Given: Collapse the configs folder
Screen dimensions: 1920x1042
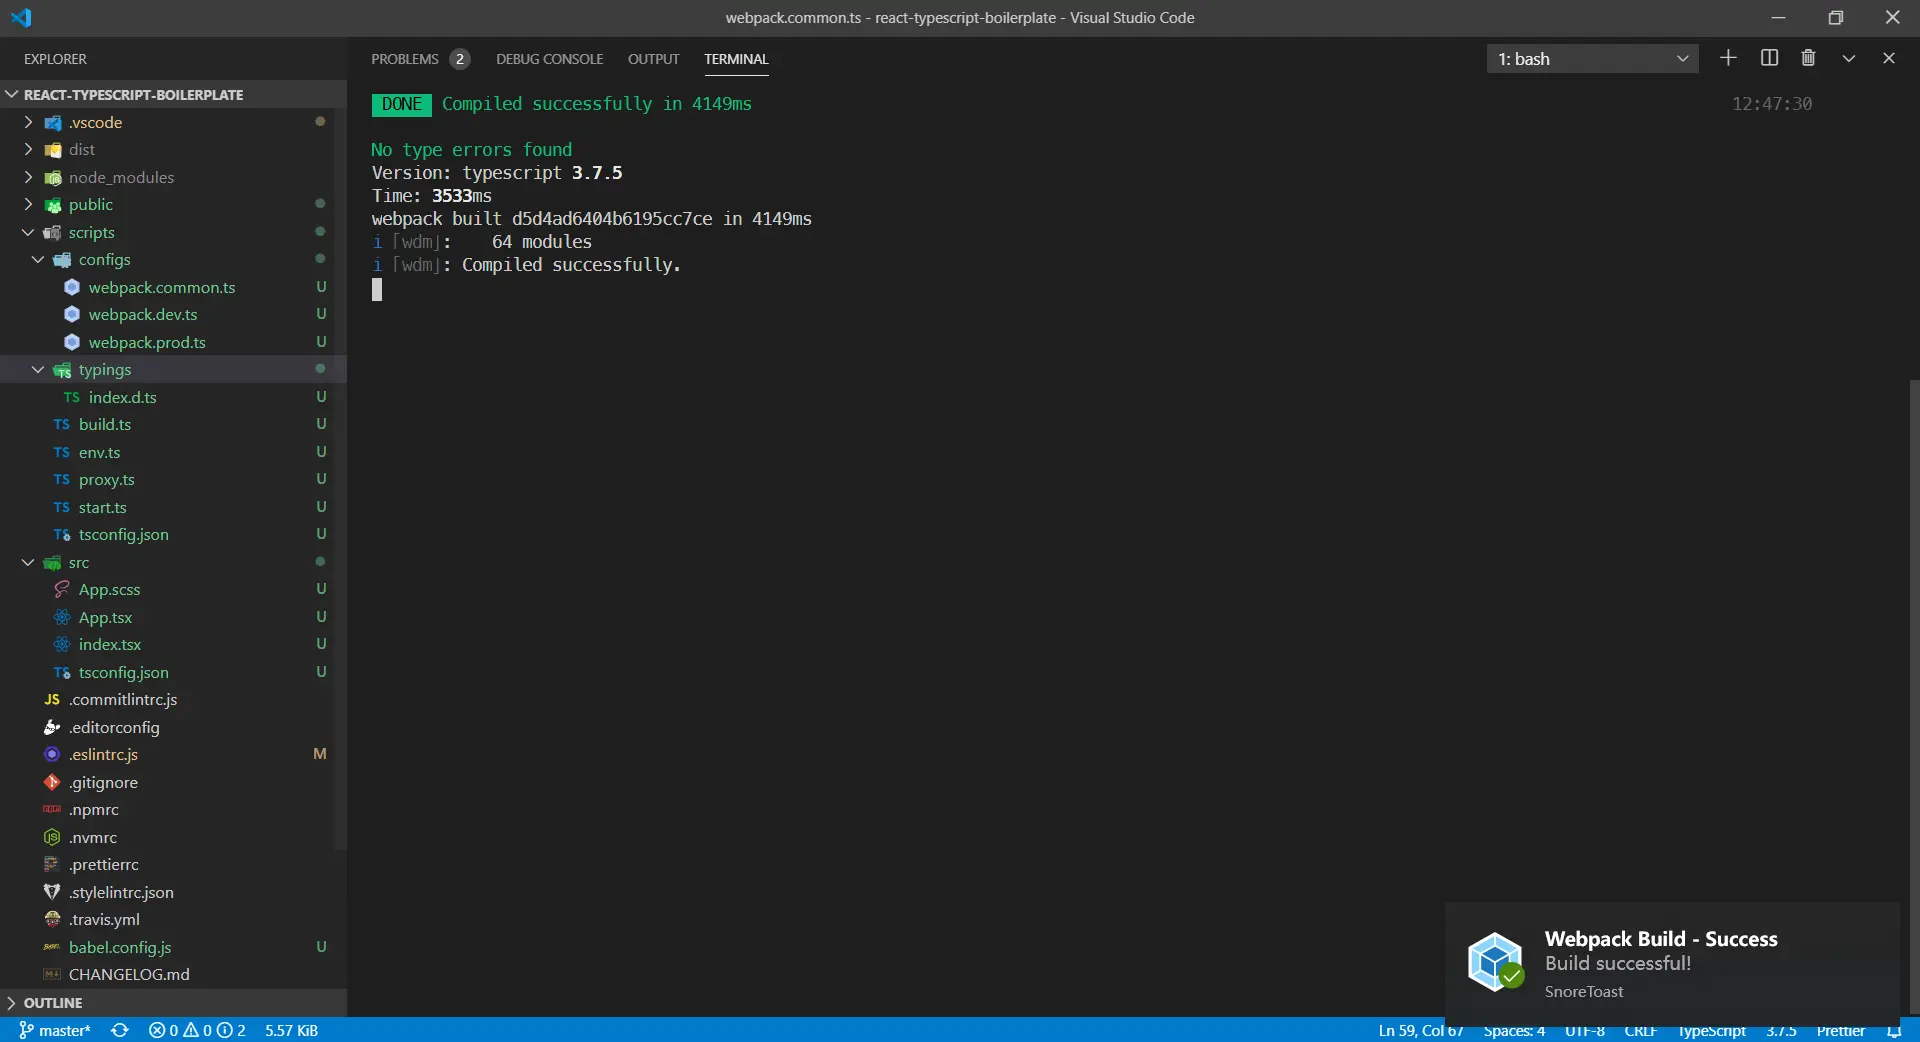Looking at the screenshot, I should click(x=173, y=259).
